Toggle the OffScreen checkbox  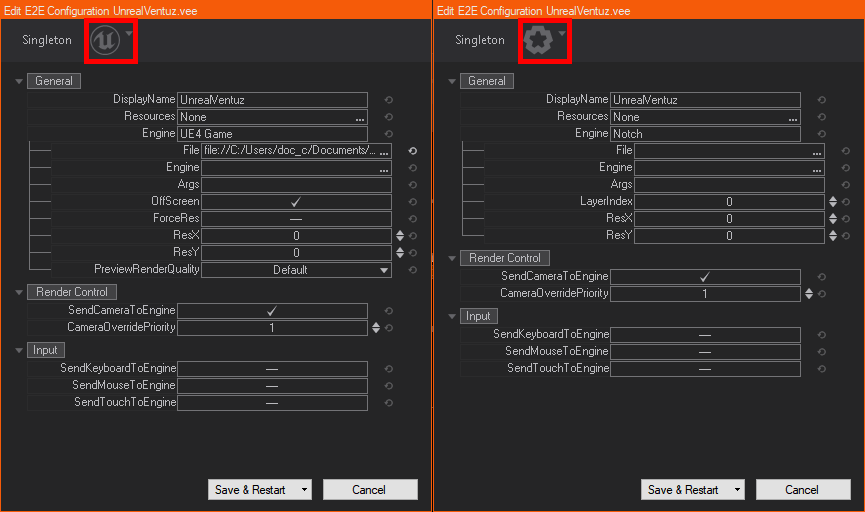[296, 202]
